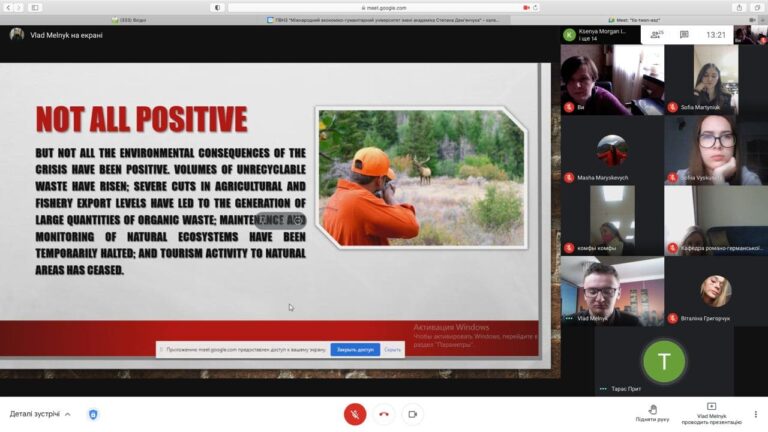Click the zoom overlay icon over slide text
The width and height of the screenshot is (768, 432).
coord(297,221)
